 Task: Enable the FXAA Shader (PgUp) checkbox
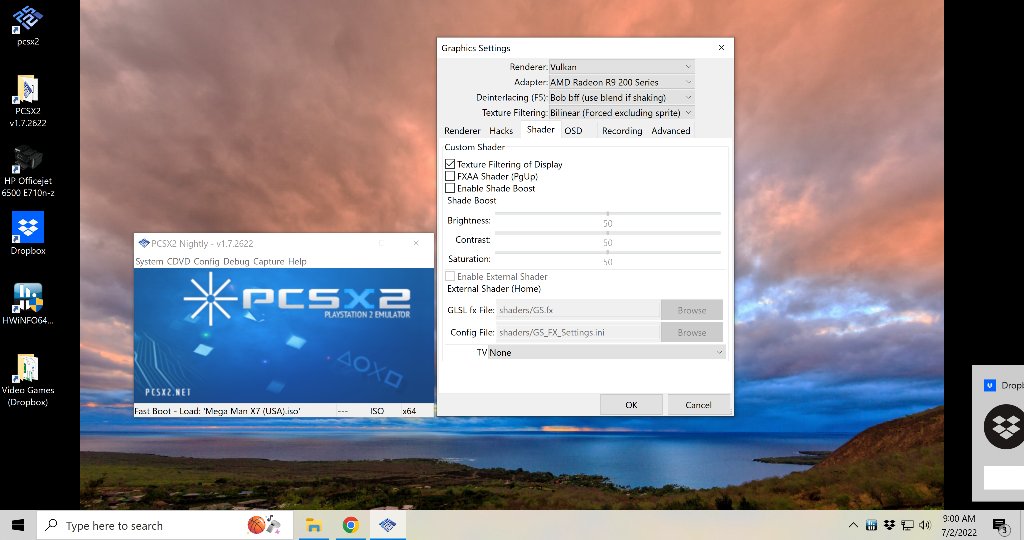[450, 176]
